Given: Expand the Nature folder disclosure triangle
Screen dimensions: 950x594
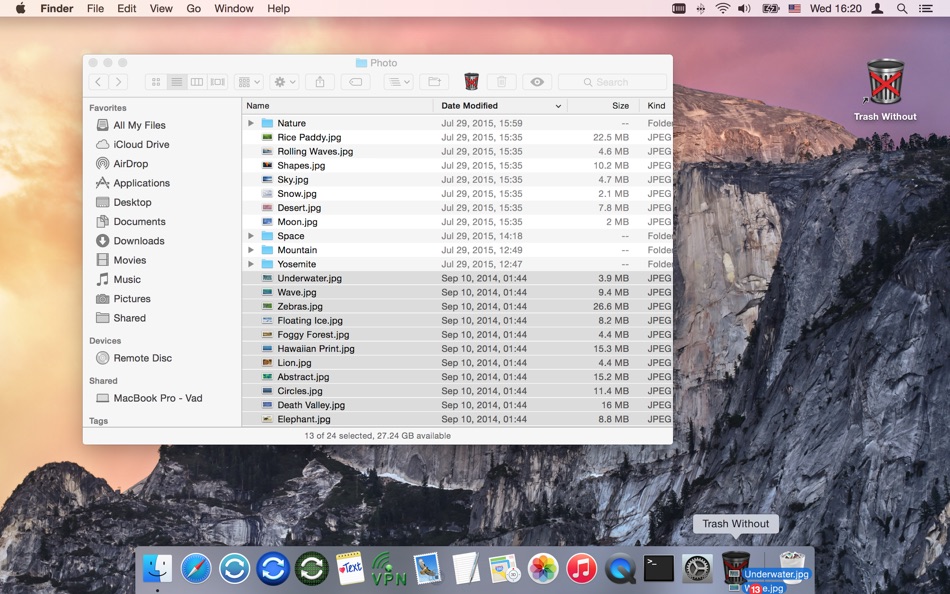Looking at the screenshot, I should point(250,122).
